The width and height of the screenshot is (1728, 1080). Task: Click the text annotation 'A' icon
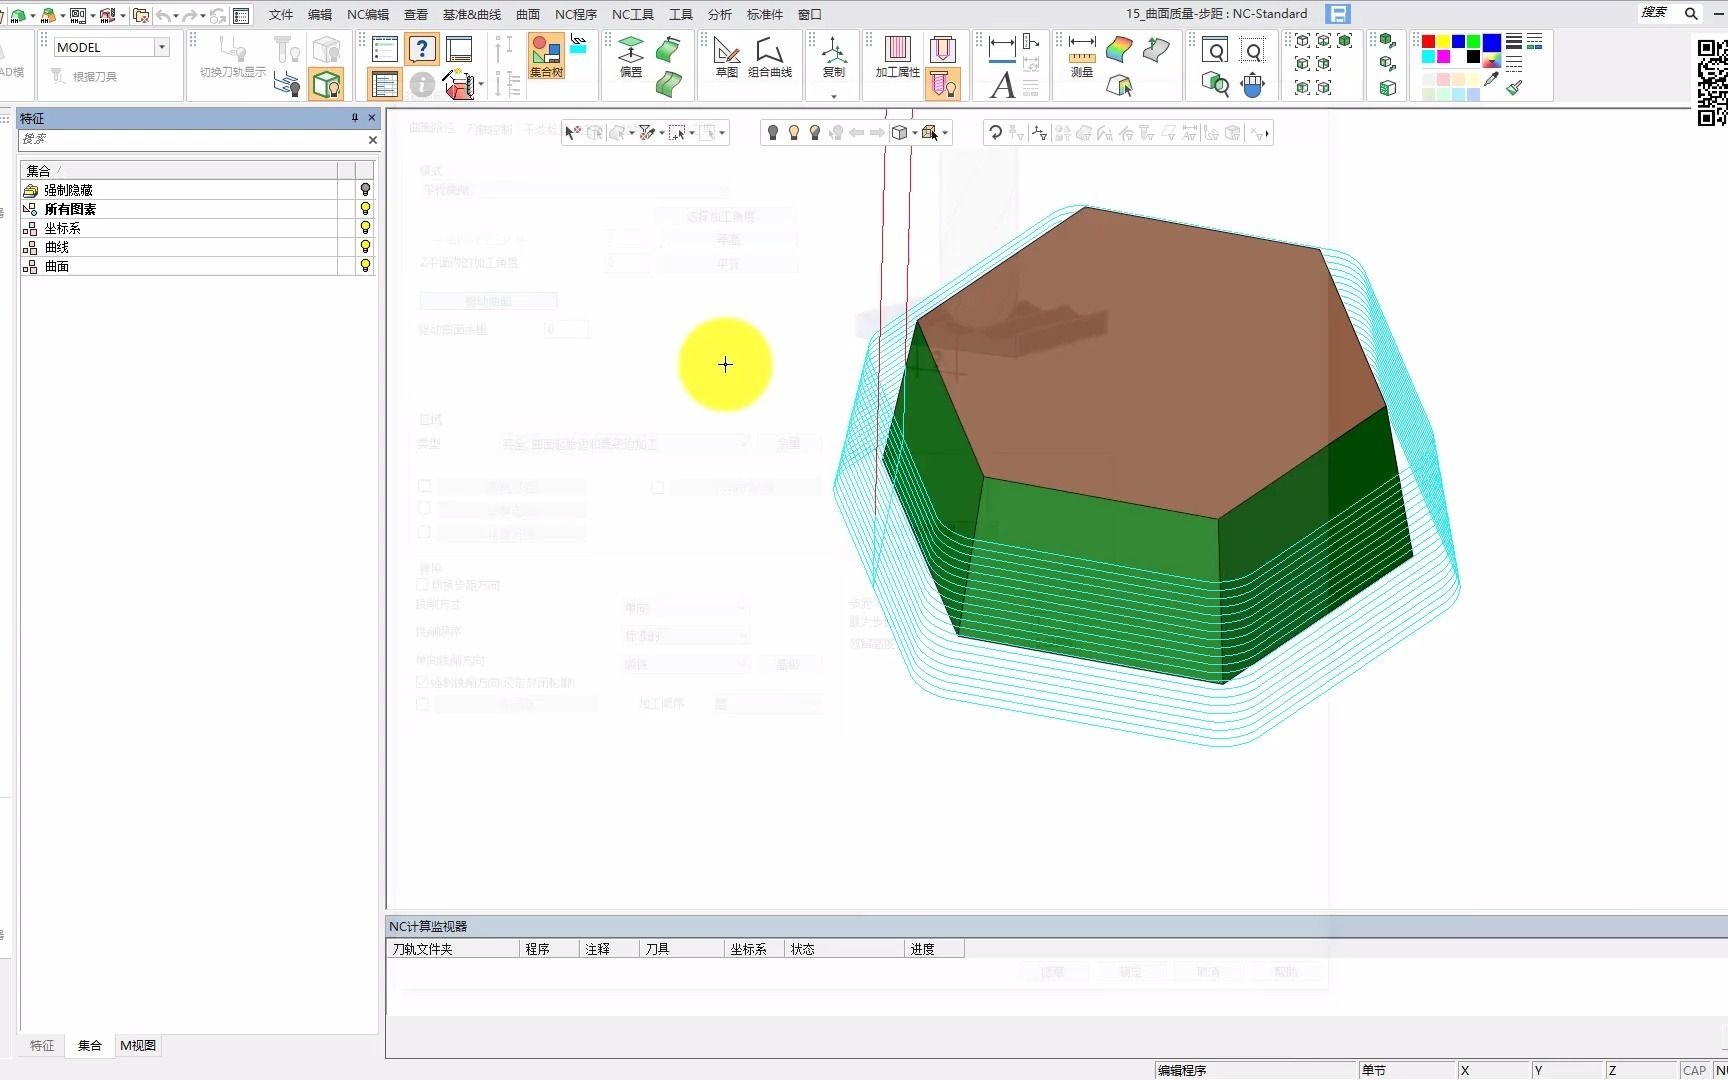coord(1002,86)
